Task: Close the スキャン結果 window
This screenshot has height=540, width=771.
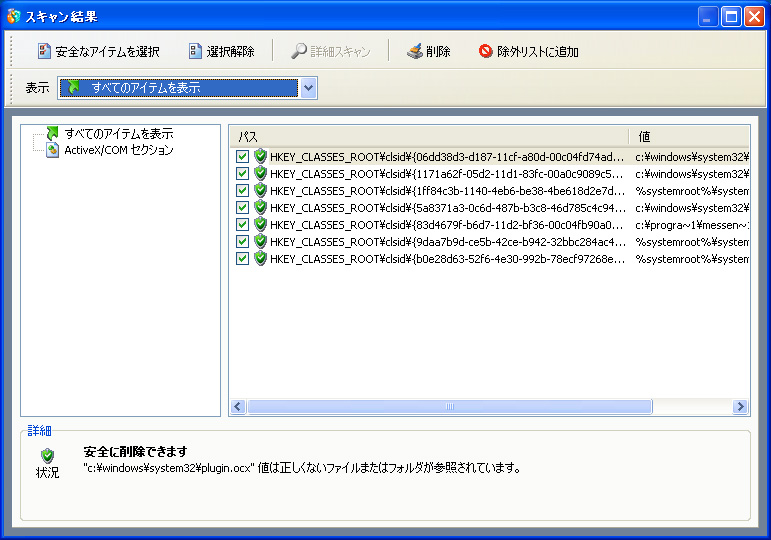Action: (754, 17)
